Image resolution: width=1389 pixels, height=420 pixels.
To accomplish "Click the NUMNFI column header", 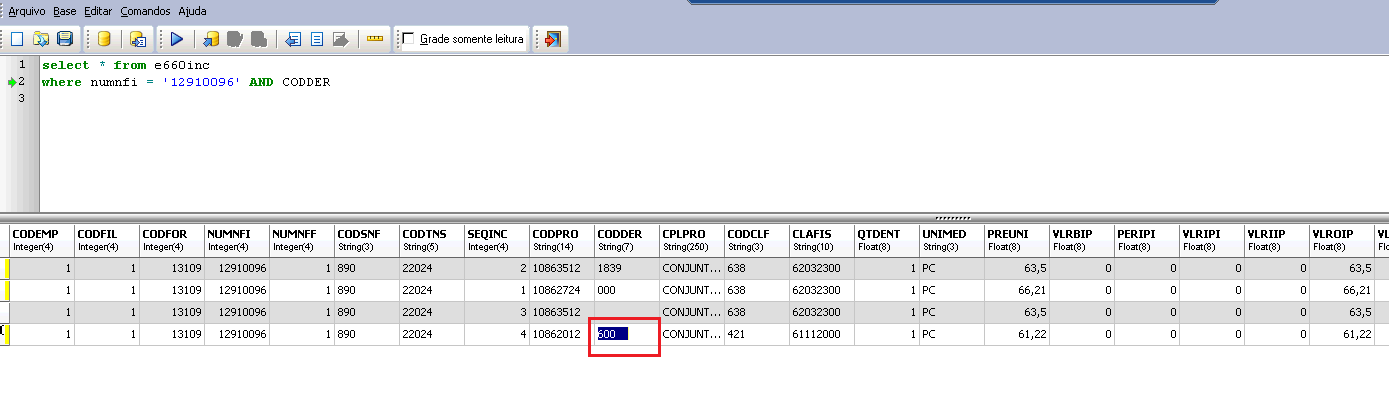I will tap(236, 239).
